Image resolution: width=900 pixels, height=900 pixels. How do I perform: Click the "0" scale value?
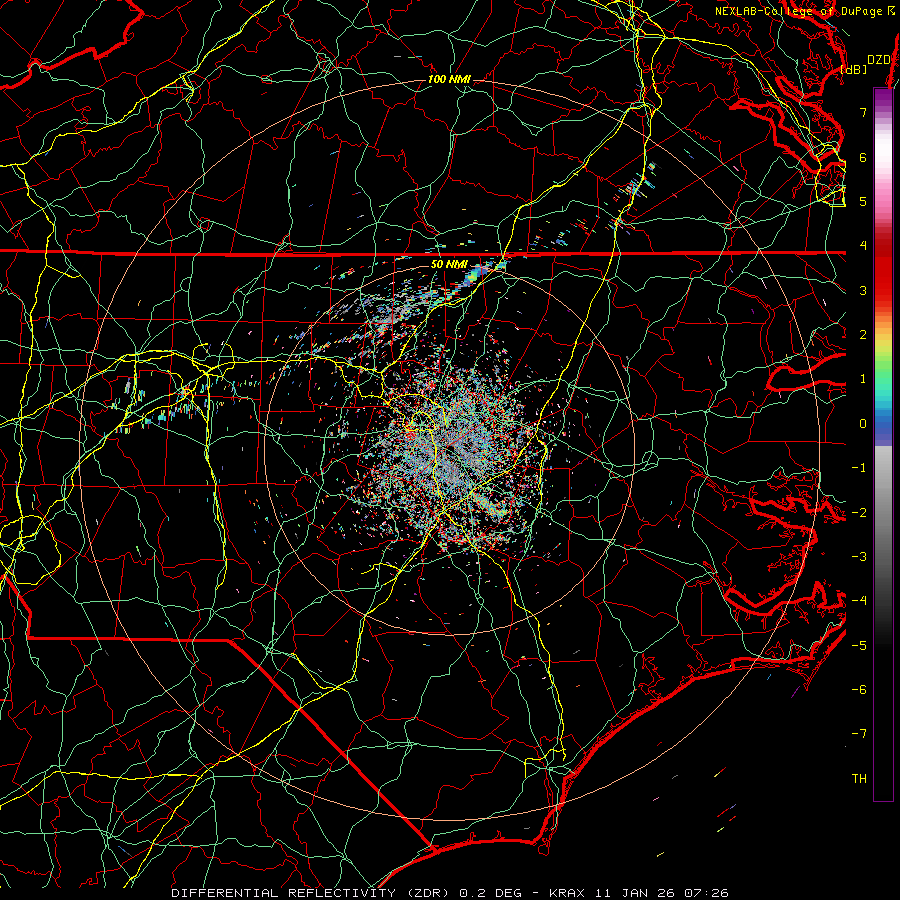pyautogui.click(x=863, y=424)
